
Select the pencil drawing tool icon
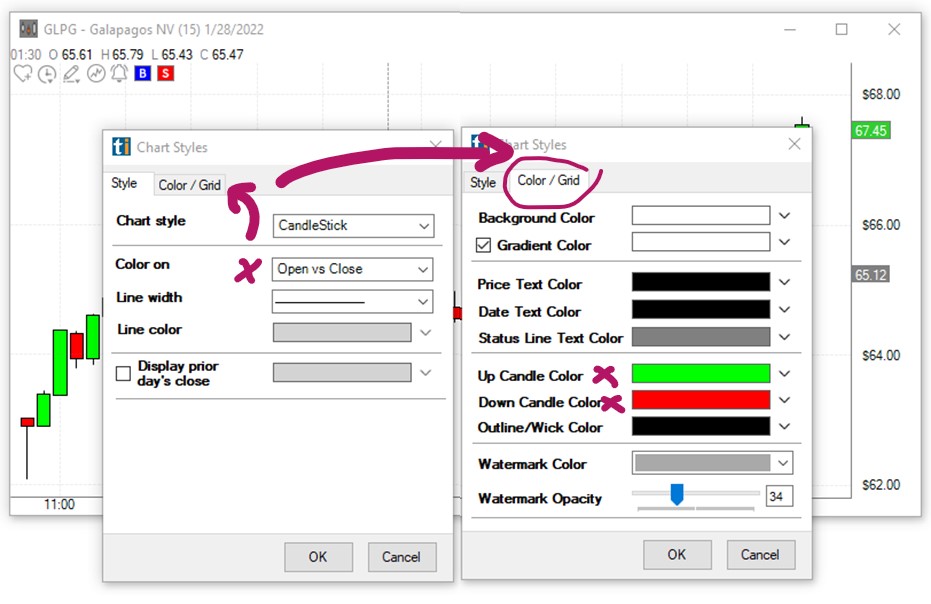[x=71, y=74]
